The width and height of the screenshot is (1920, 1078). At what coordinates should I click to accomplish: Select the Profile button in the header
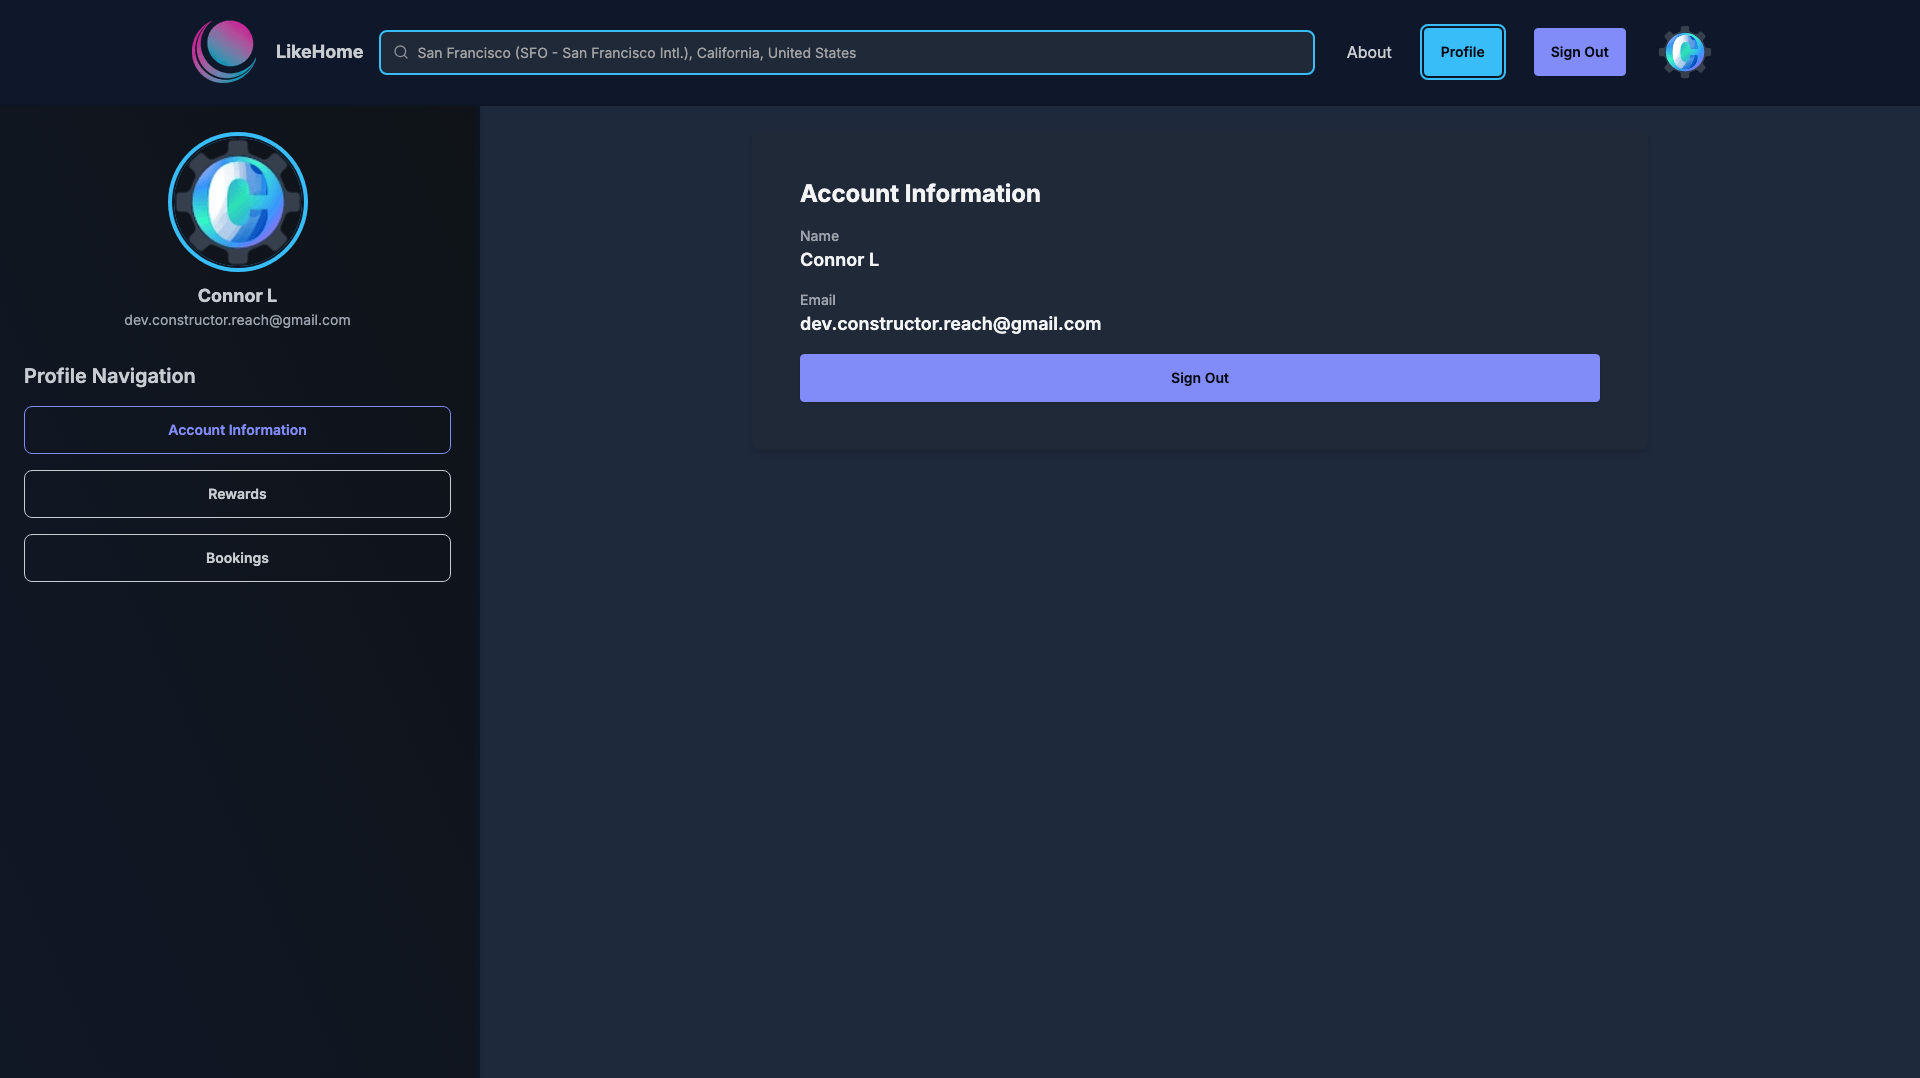(x=1462, y=52)
